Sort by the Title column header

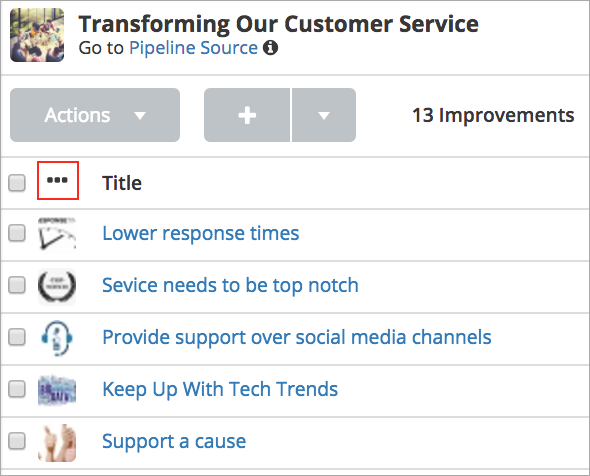pyautogui.click(x=122, y=183)
